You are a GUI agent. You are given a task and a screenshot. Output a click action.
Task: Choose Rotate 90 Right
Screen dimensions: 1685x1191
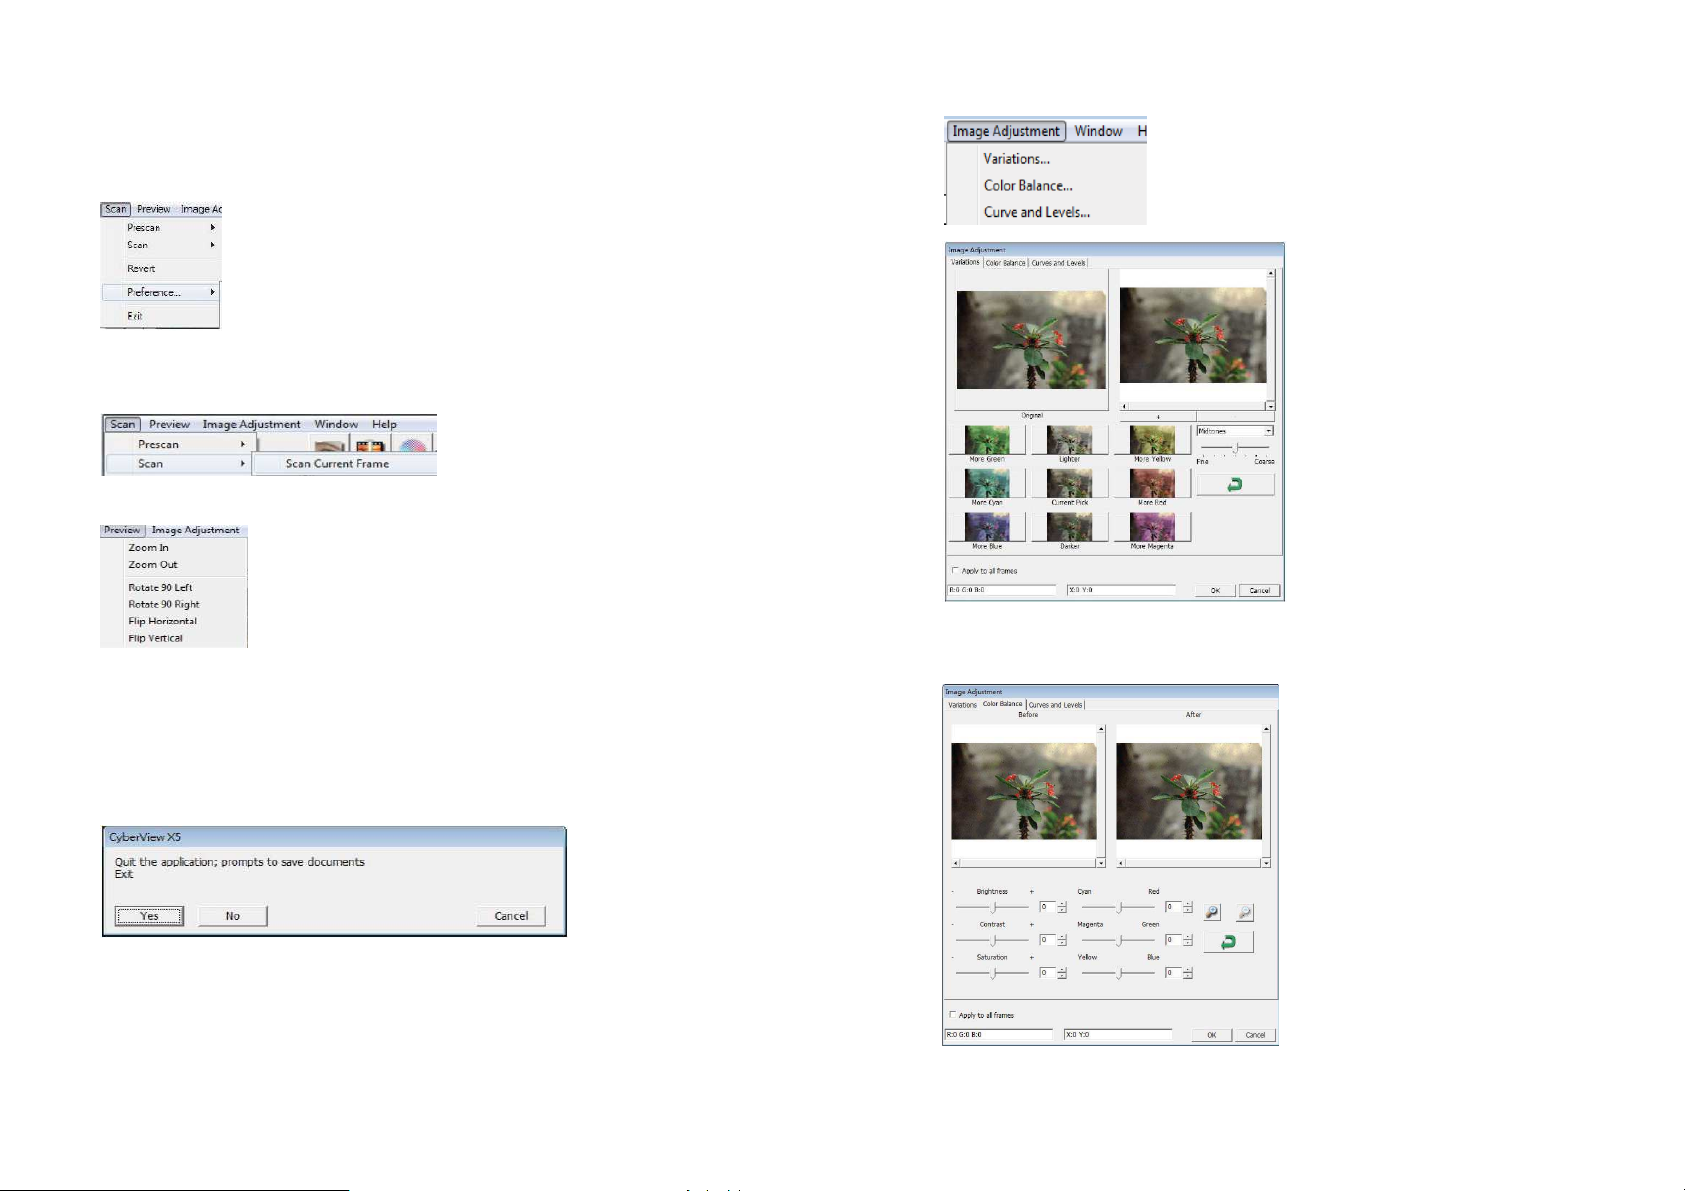coord(164,605)
